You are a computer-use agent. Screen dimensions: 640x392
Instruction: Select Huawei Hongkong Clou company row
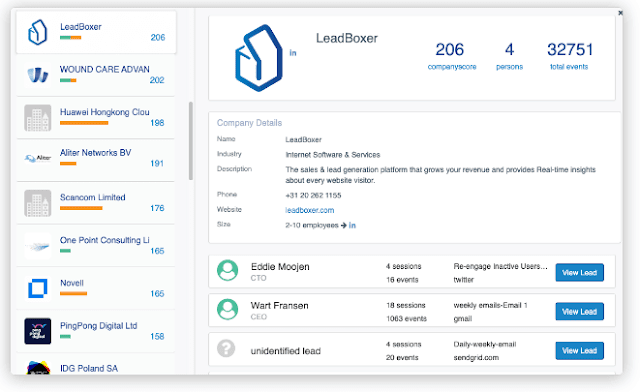click(96, 118)
